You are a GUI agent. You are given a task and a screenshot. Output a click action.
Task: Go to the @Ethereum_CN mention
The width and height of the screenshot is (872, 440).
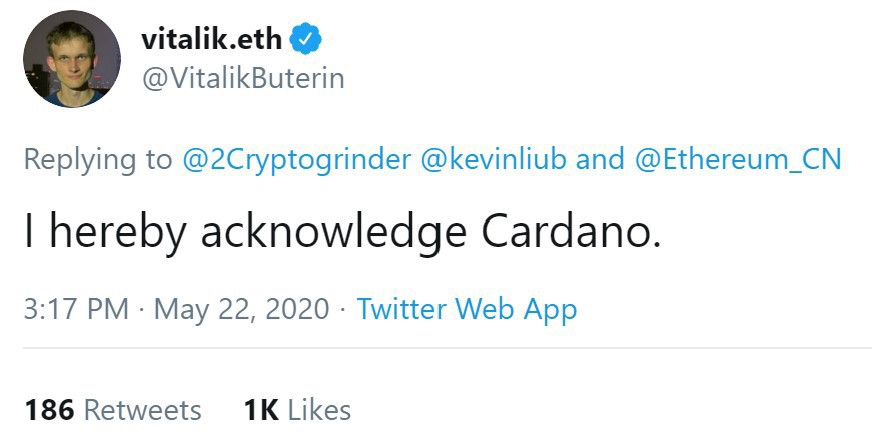click(x=738, y=160)
